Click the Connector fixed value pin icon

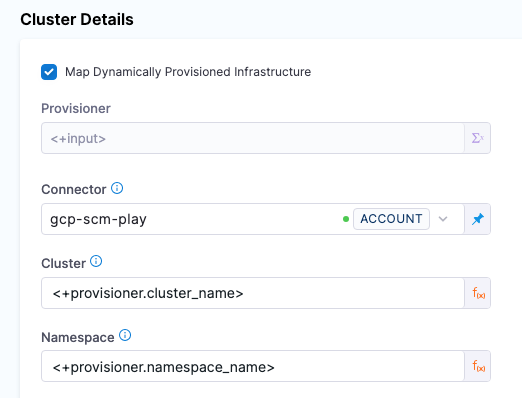[x=477, y=219]
